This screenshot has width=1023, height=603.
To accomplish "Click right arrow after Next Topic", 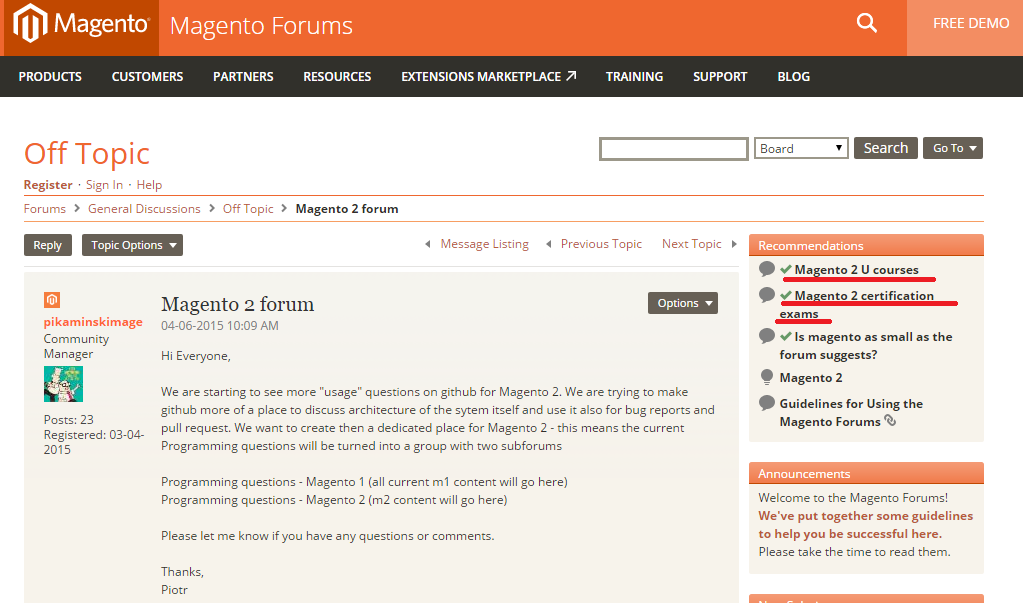I will [x=734, y=244].
